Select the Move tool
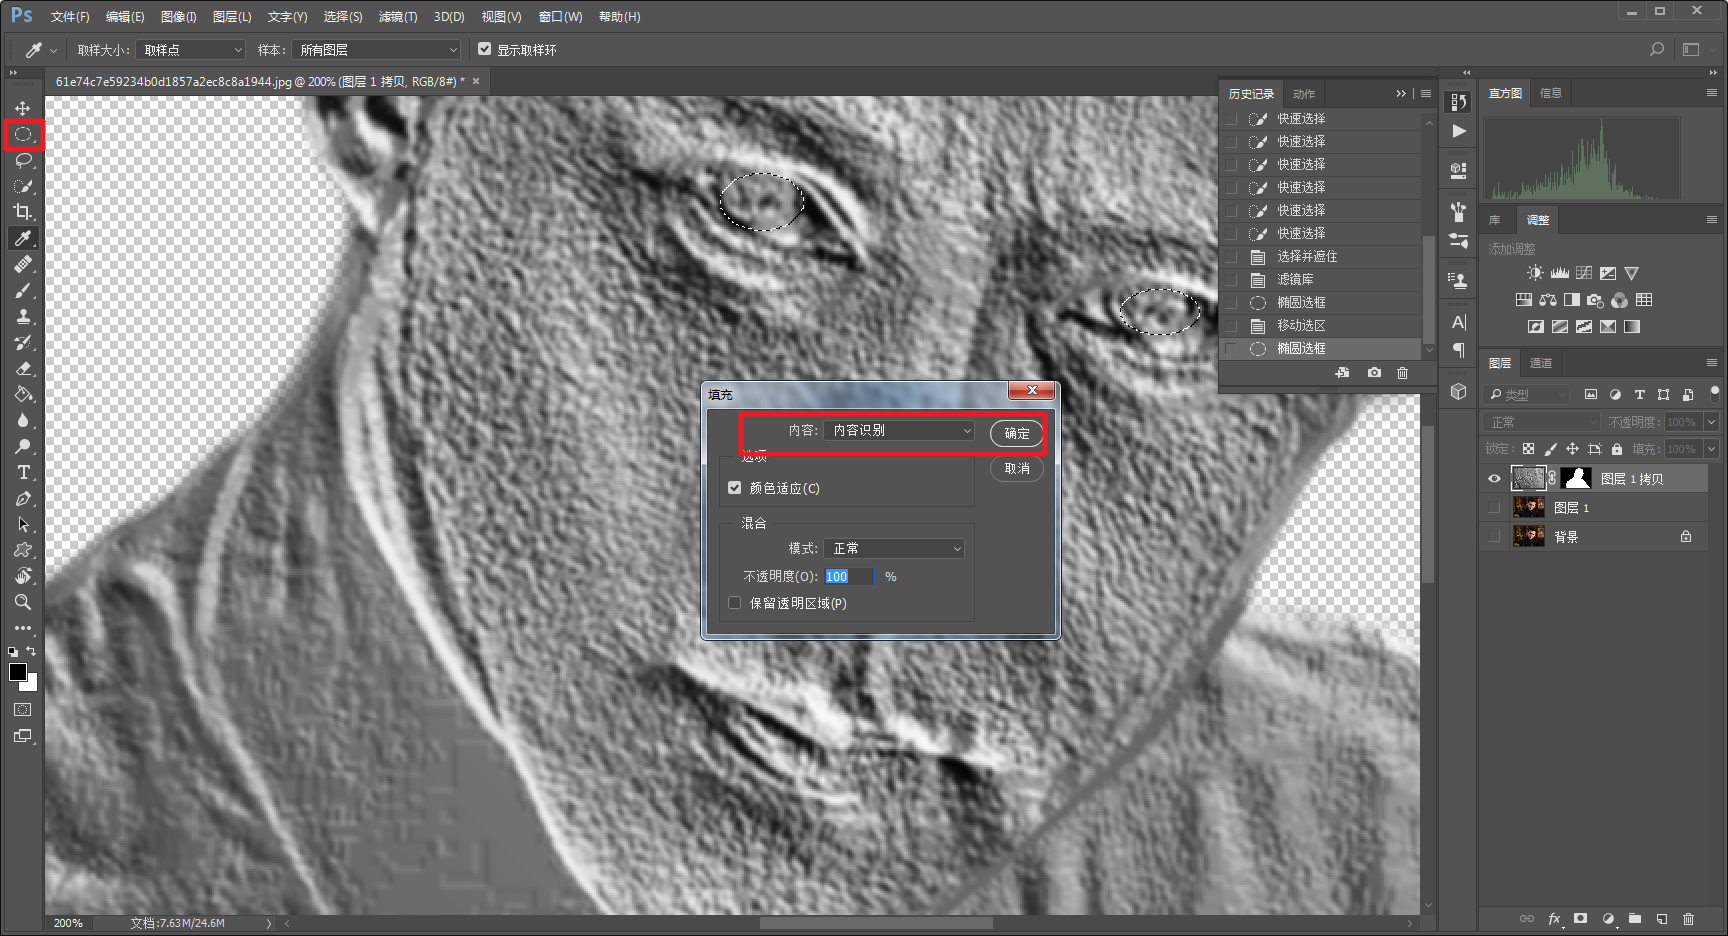Viewport: 1728px width, 936px height. [23, 108]
